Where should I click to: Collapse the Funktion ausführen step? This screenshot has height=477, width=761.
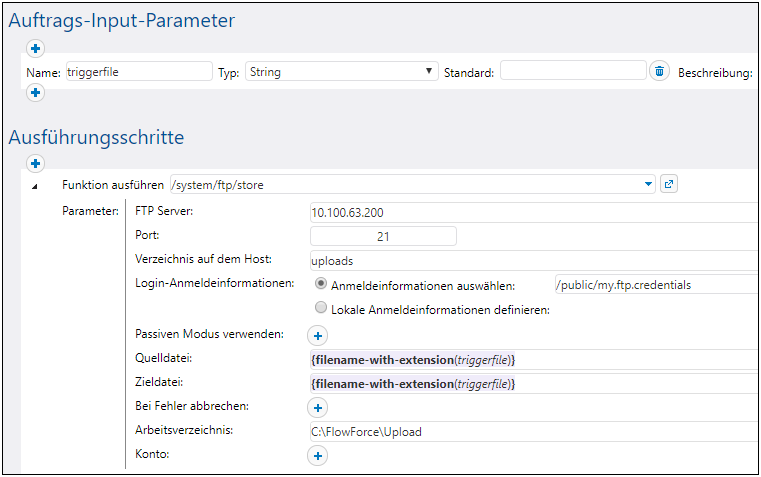point(36,186)
